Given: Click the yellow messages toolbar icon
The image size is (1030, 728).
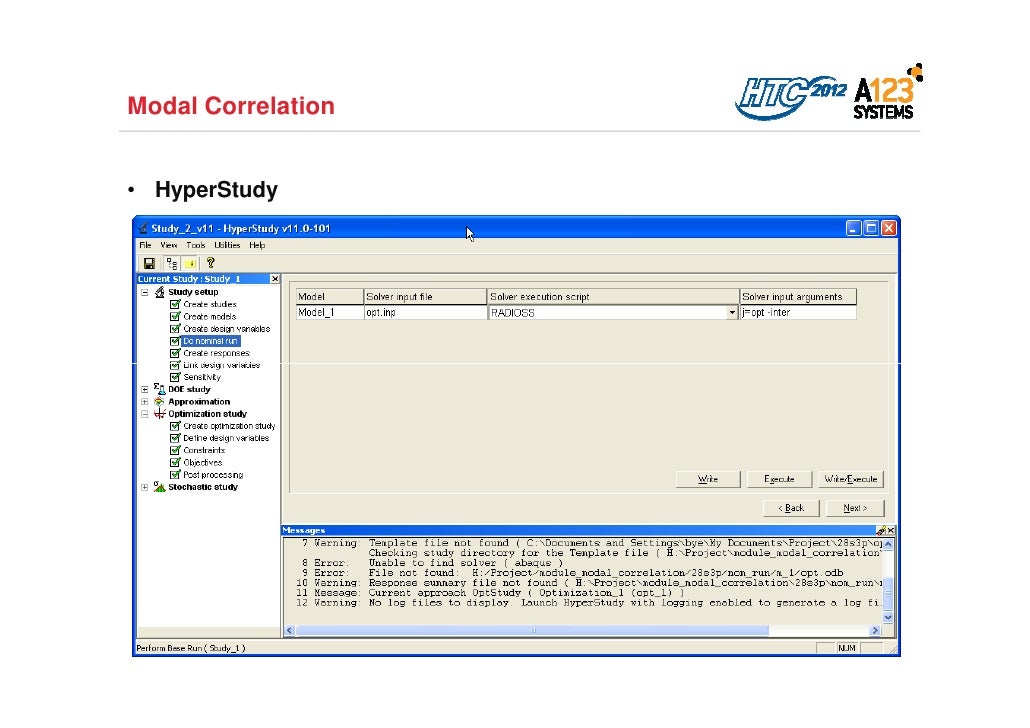Looking at the screenshot, I should pos(190,263).
